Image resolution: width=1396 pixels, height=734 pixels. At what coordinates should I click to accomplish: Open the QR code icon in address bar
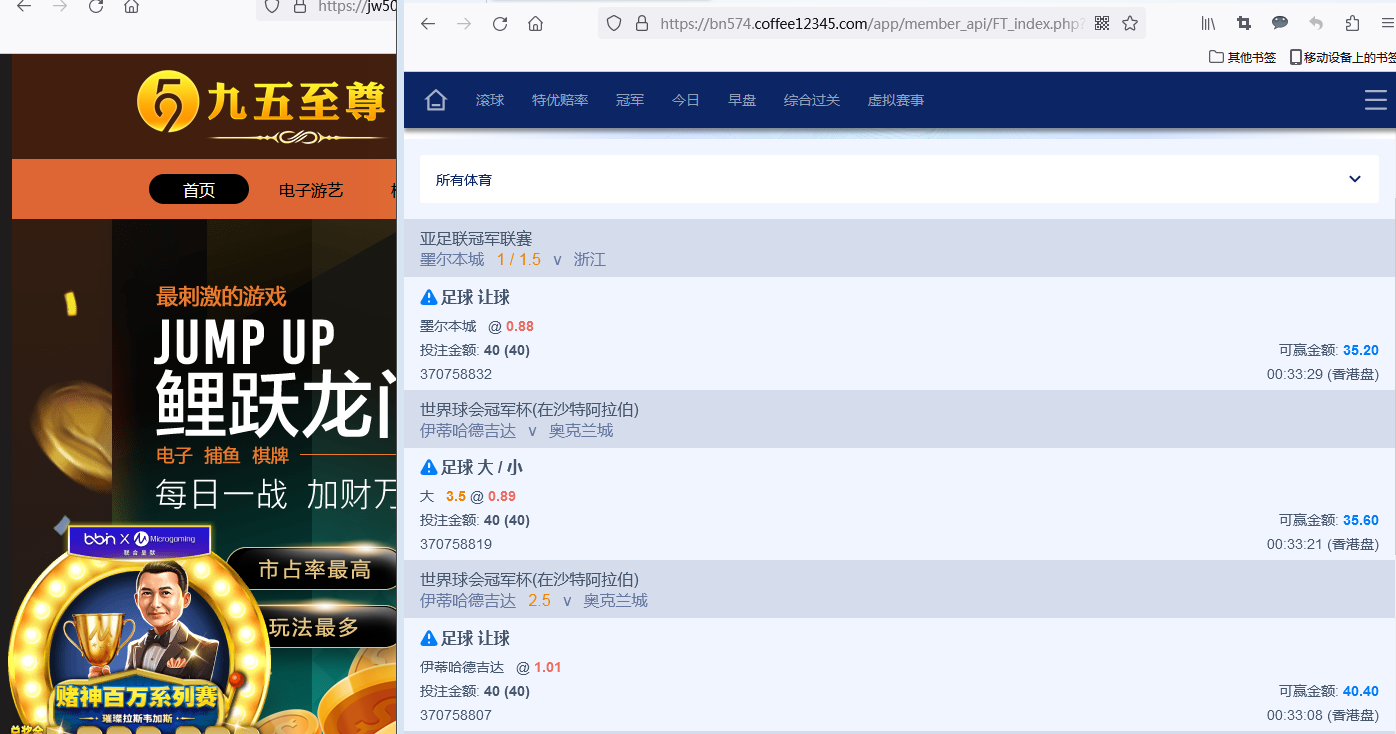pyautogui.click(x=1102, y=24)
